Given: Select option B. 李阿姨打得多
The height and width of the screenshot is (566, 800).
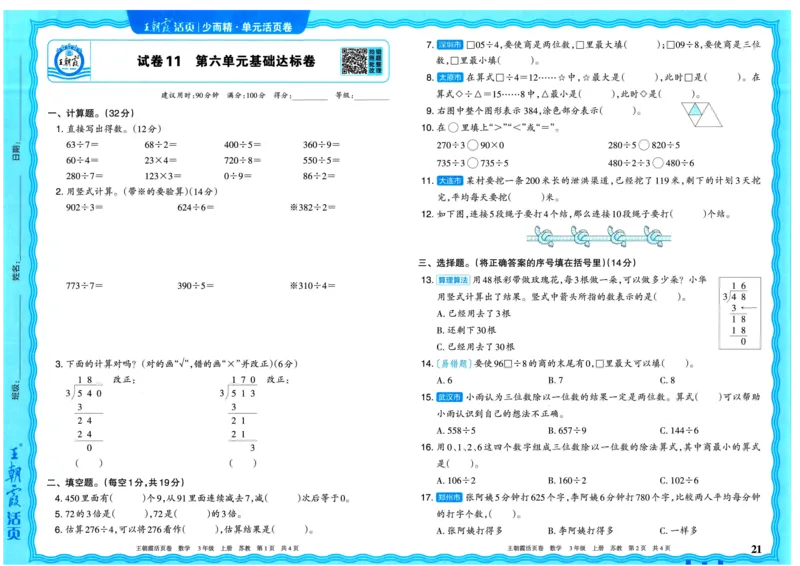Looking at the screenshot, I should click(x=581, y=531).
